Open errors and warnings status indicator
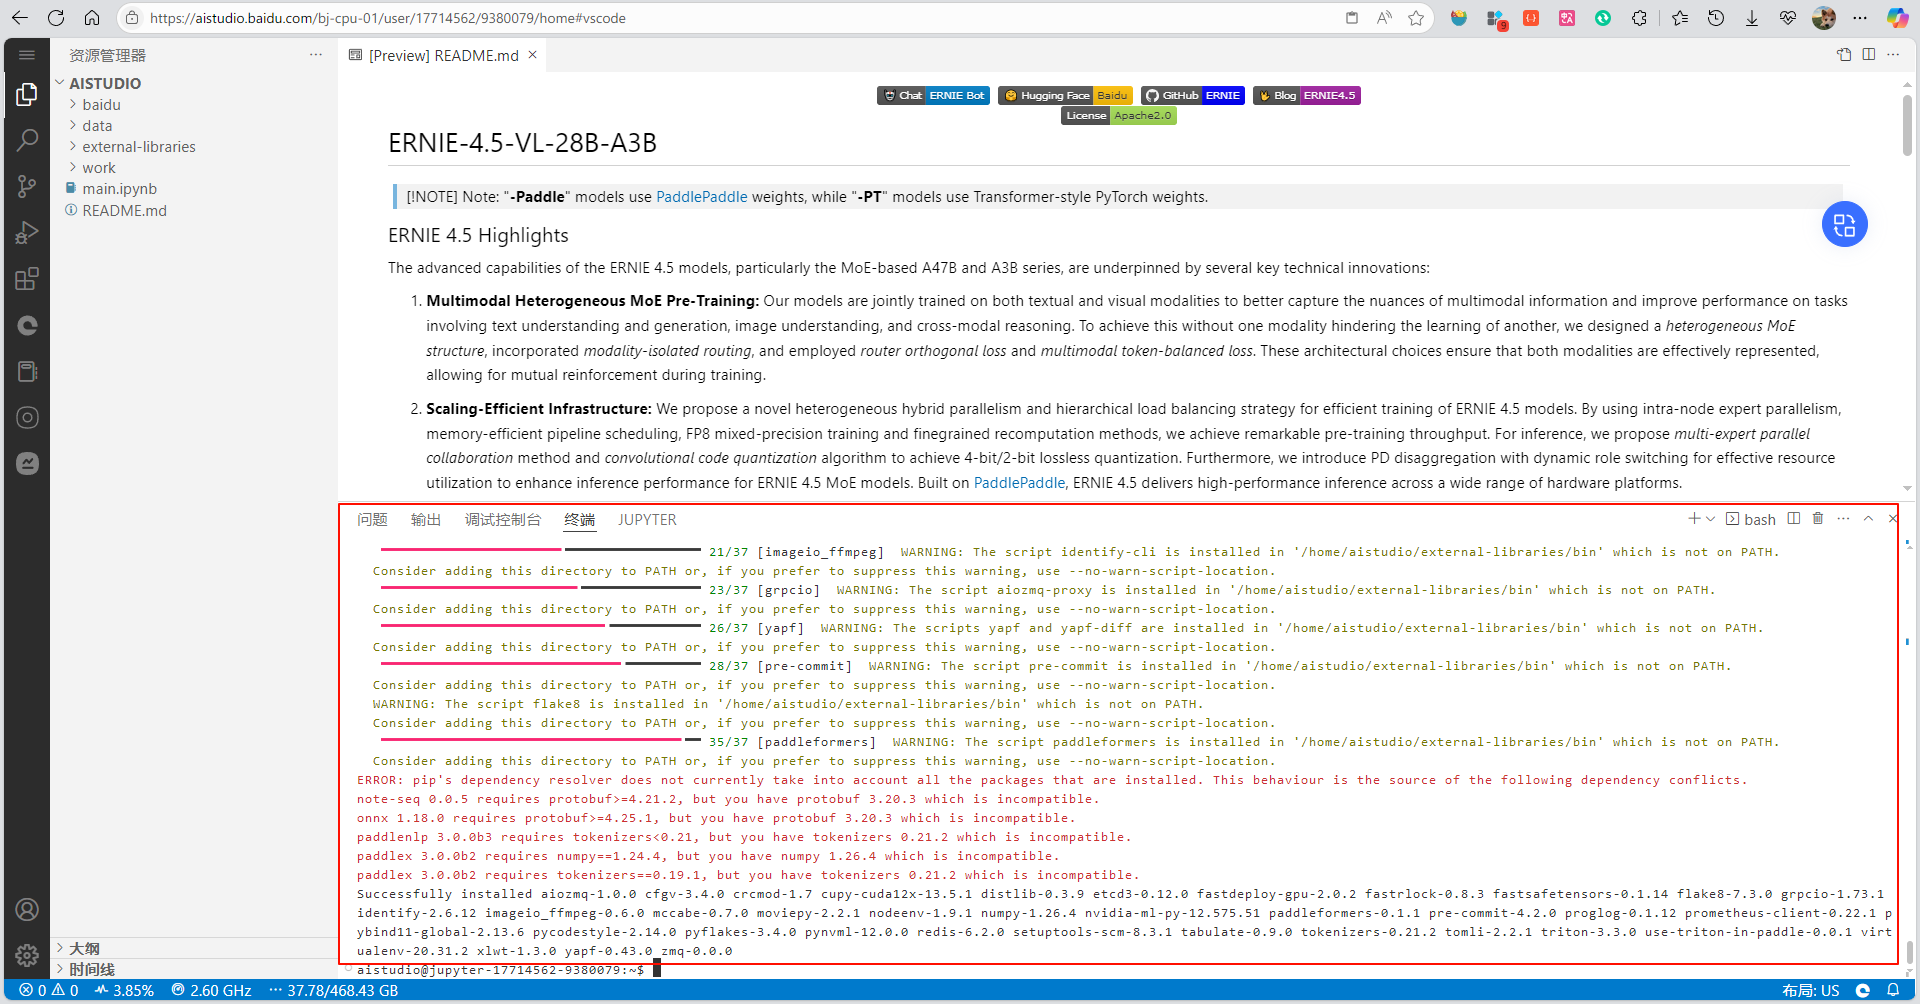Viewport: 1920px width, 1004px height. [48, 991]
